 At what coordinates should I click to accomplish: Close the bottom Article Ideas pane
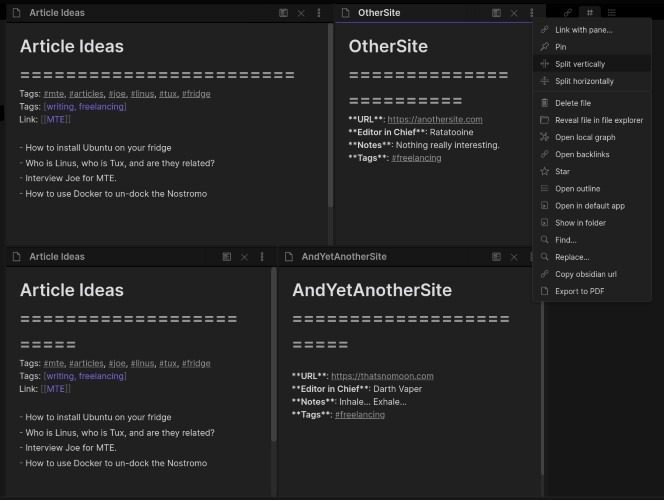tap(244, 257)
